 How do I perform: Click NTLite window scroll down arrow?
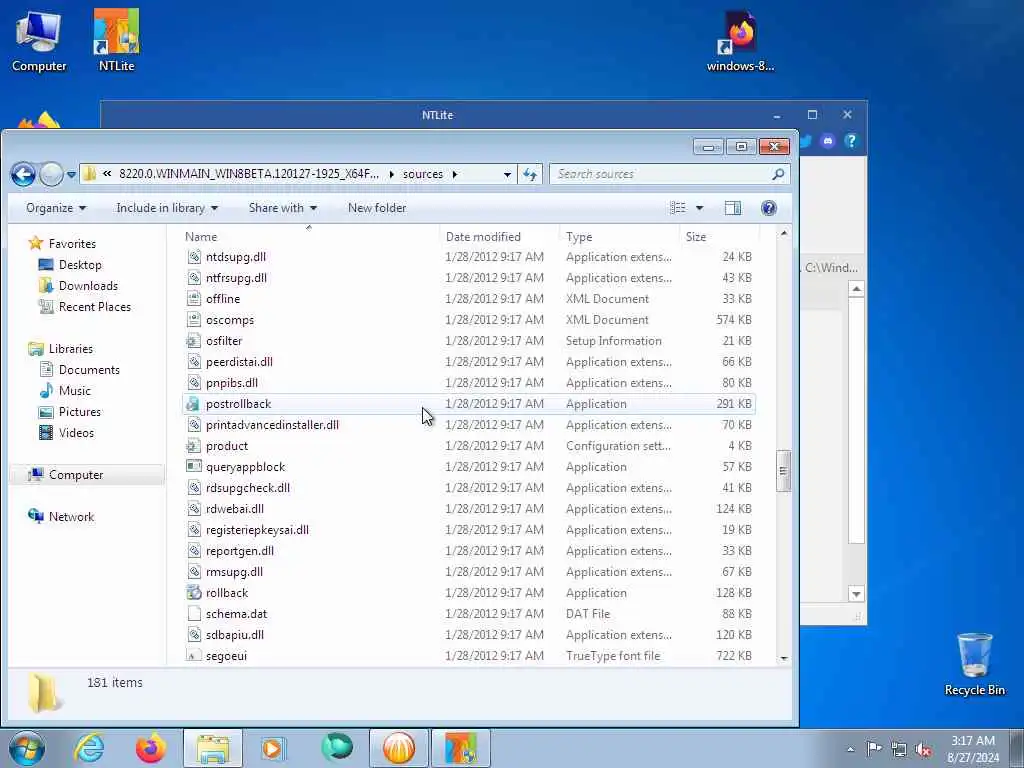[856, 594]
